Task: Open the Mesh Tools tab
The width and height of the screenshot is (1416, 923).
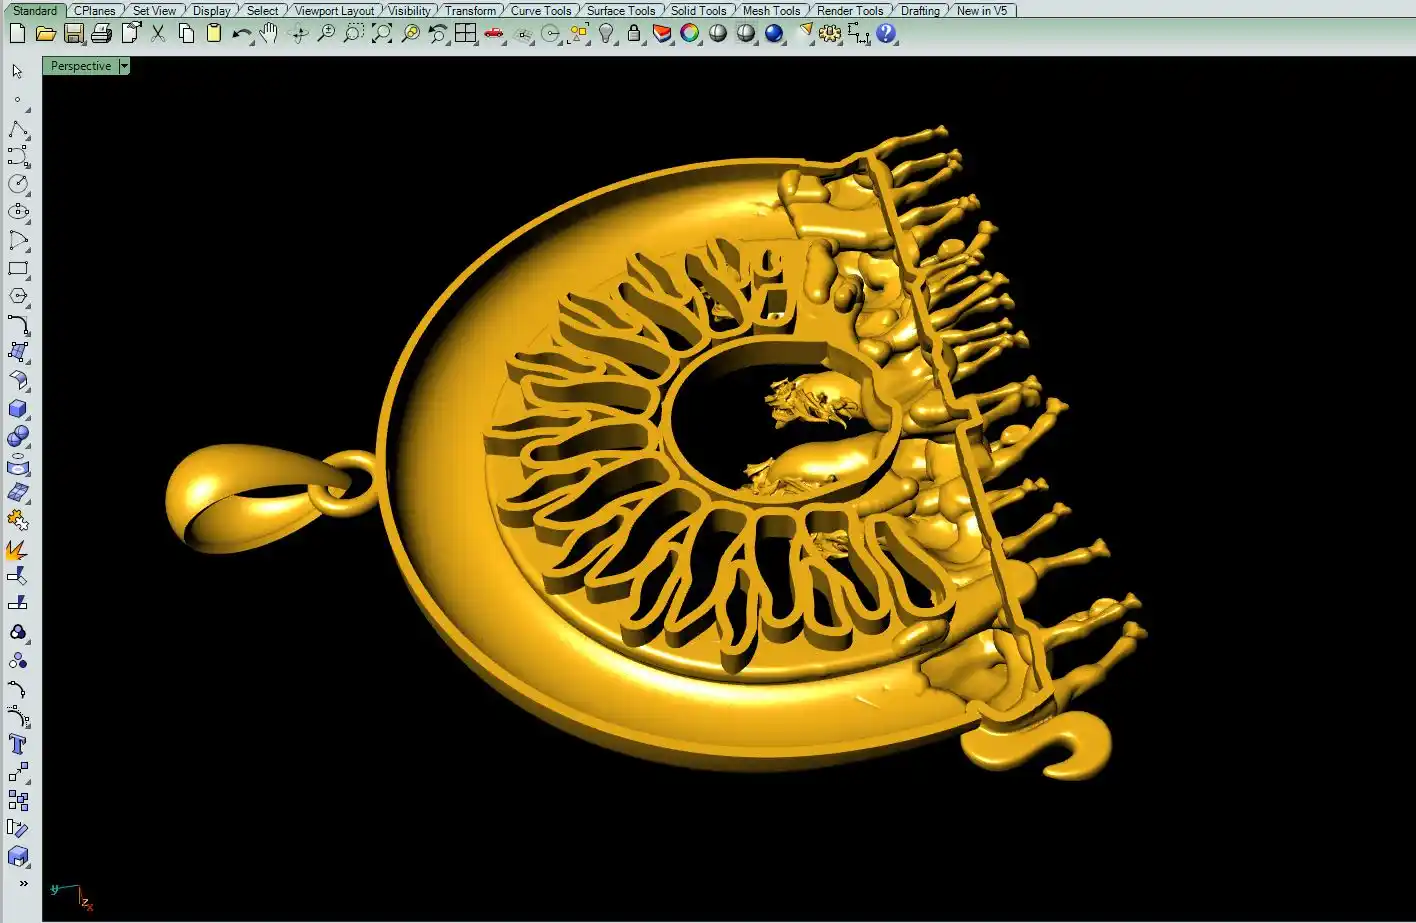Action: 771,11
